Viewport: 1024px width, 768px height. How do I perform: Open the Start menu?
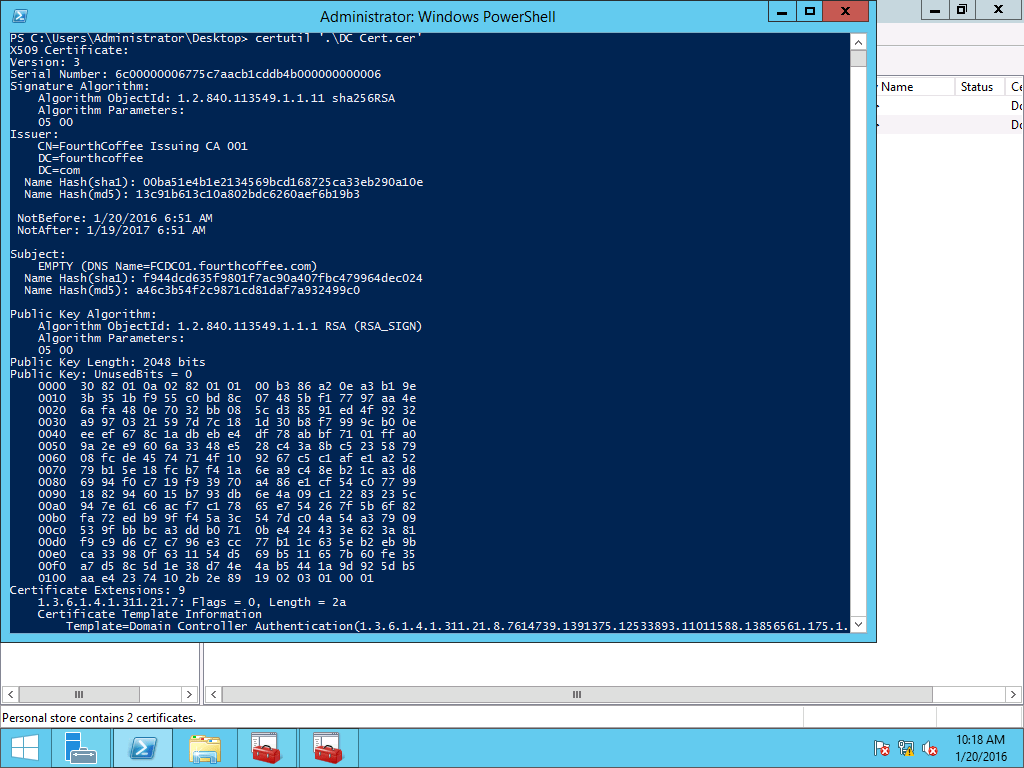click(x=24, y=747)
